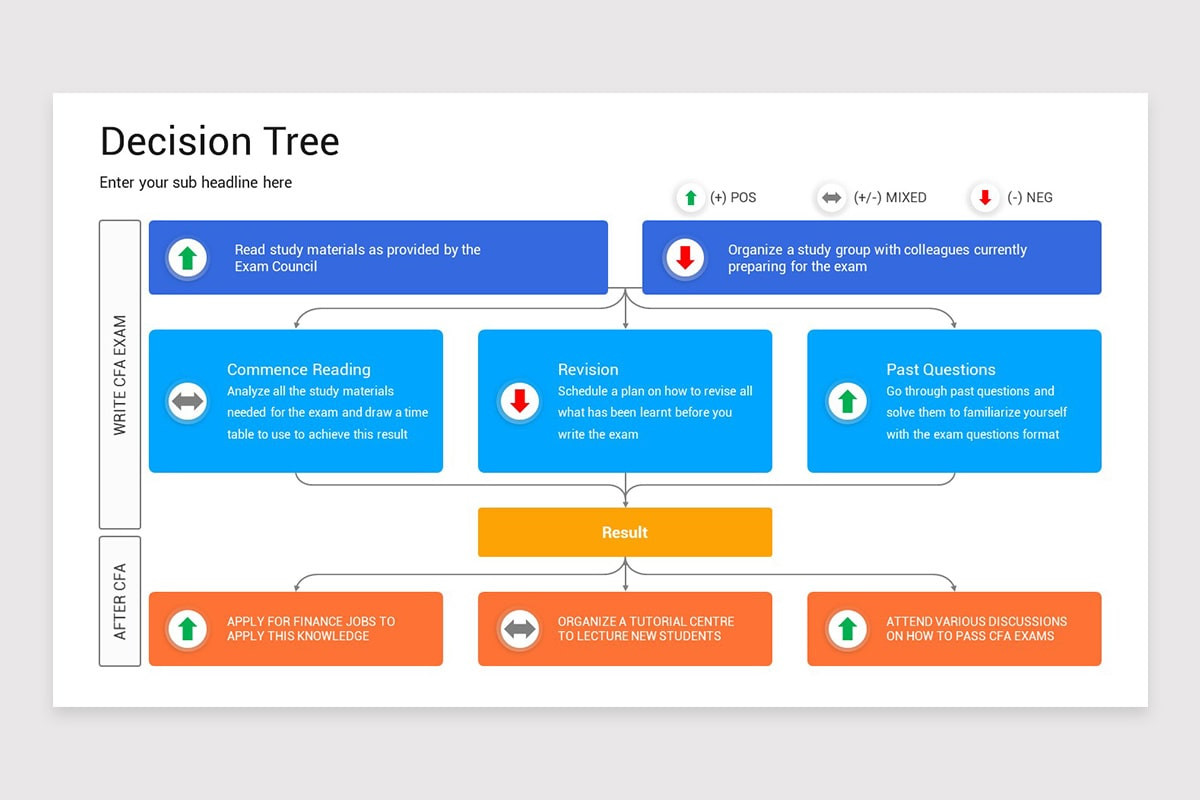Select mixed arrow icon in Organize Tutorial Centre
1200x800 pixels.
(519, 629)
